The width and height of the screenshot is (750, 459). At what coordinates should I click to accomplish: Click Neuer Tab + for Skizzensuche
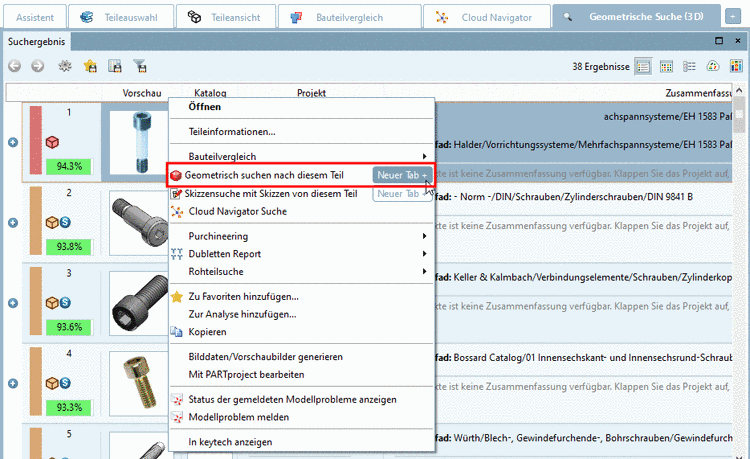[402, 193]
